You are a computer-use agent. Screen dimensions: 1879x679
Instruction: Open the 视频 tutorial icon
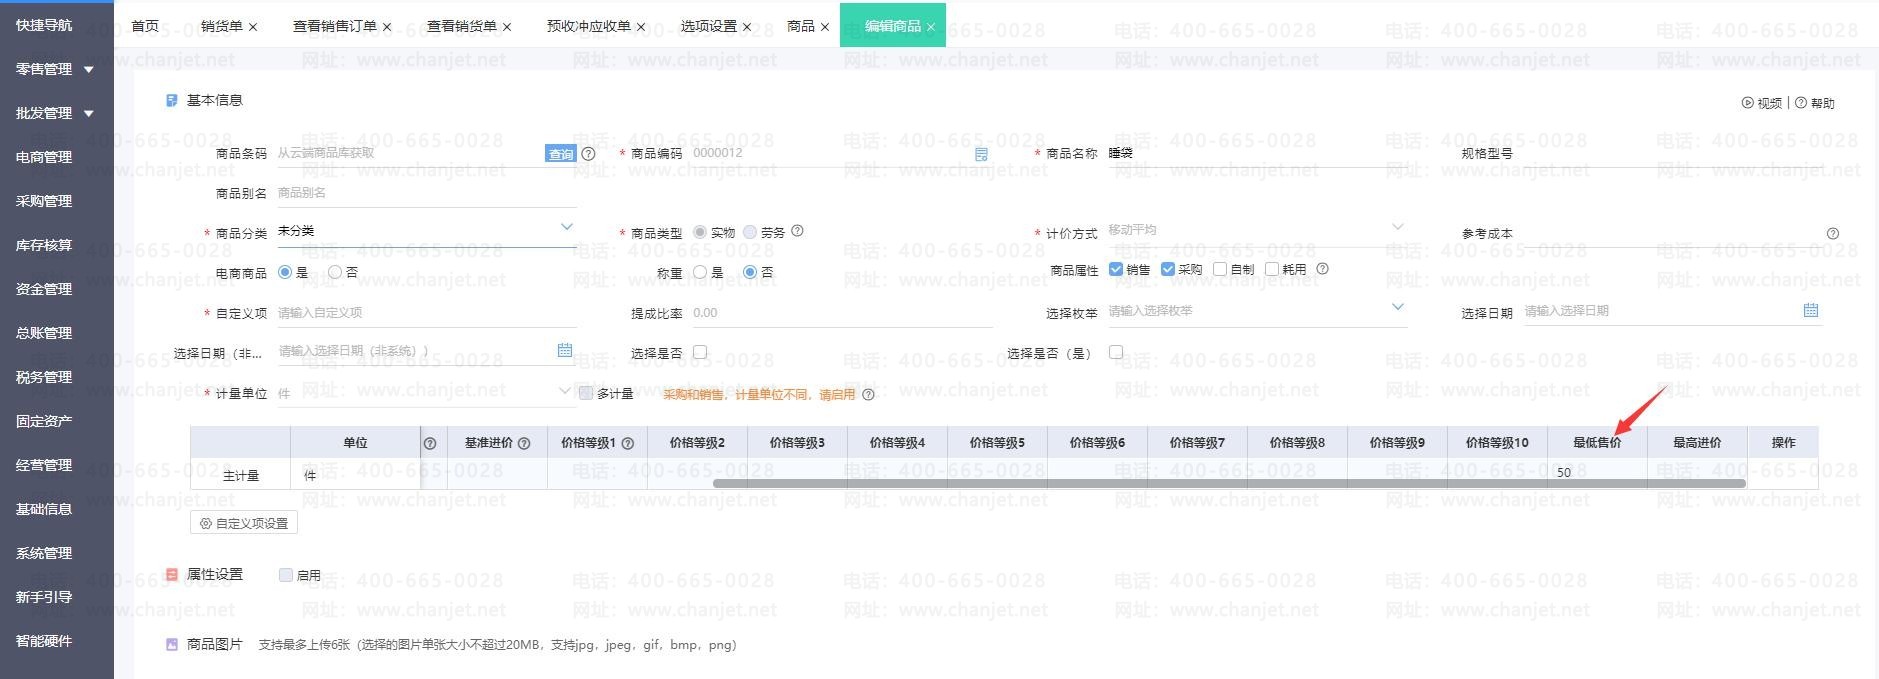point(1747,103)
